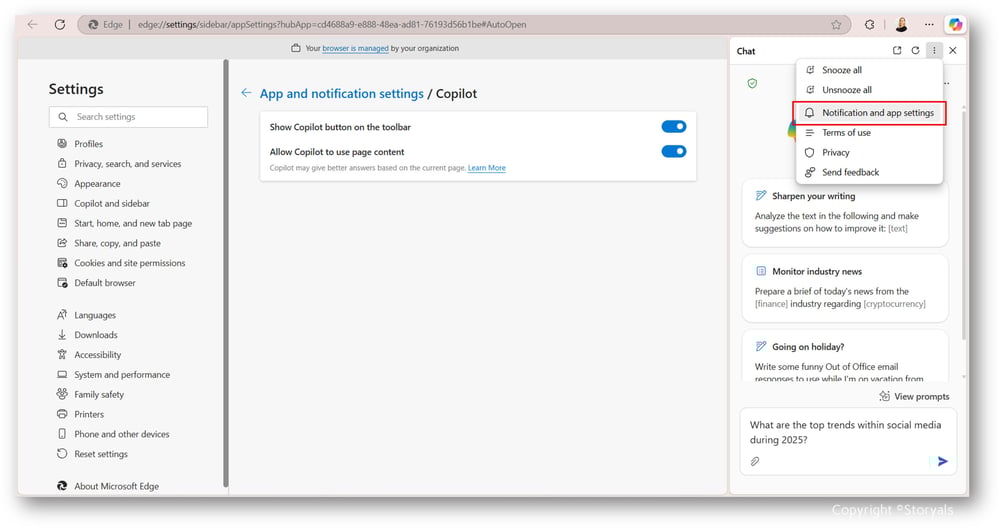Open the Learn More link
This screenshot has height=528, width=1000.
(x=487, y=168)
